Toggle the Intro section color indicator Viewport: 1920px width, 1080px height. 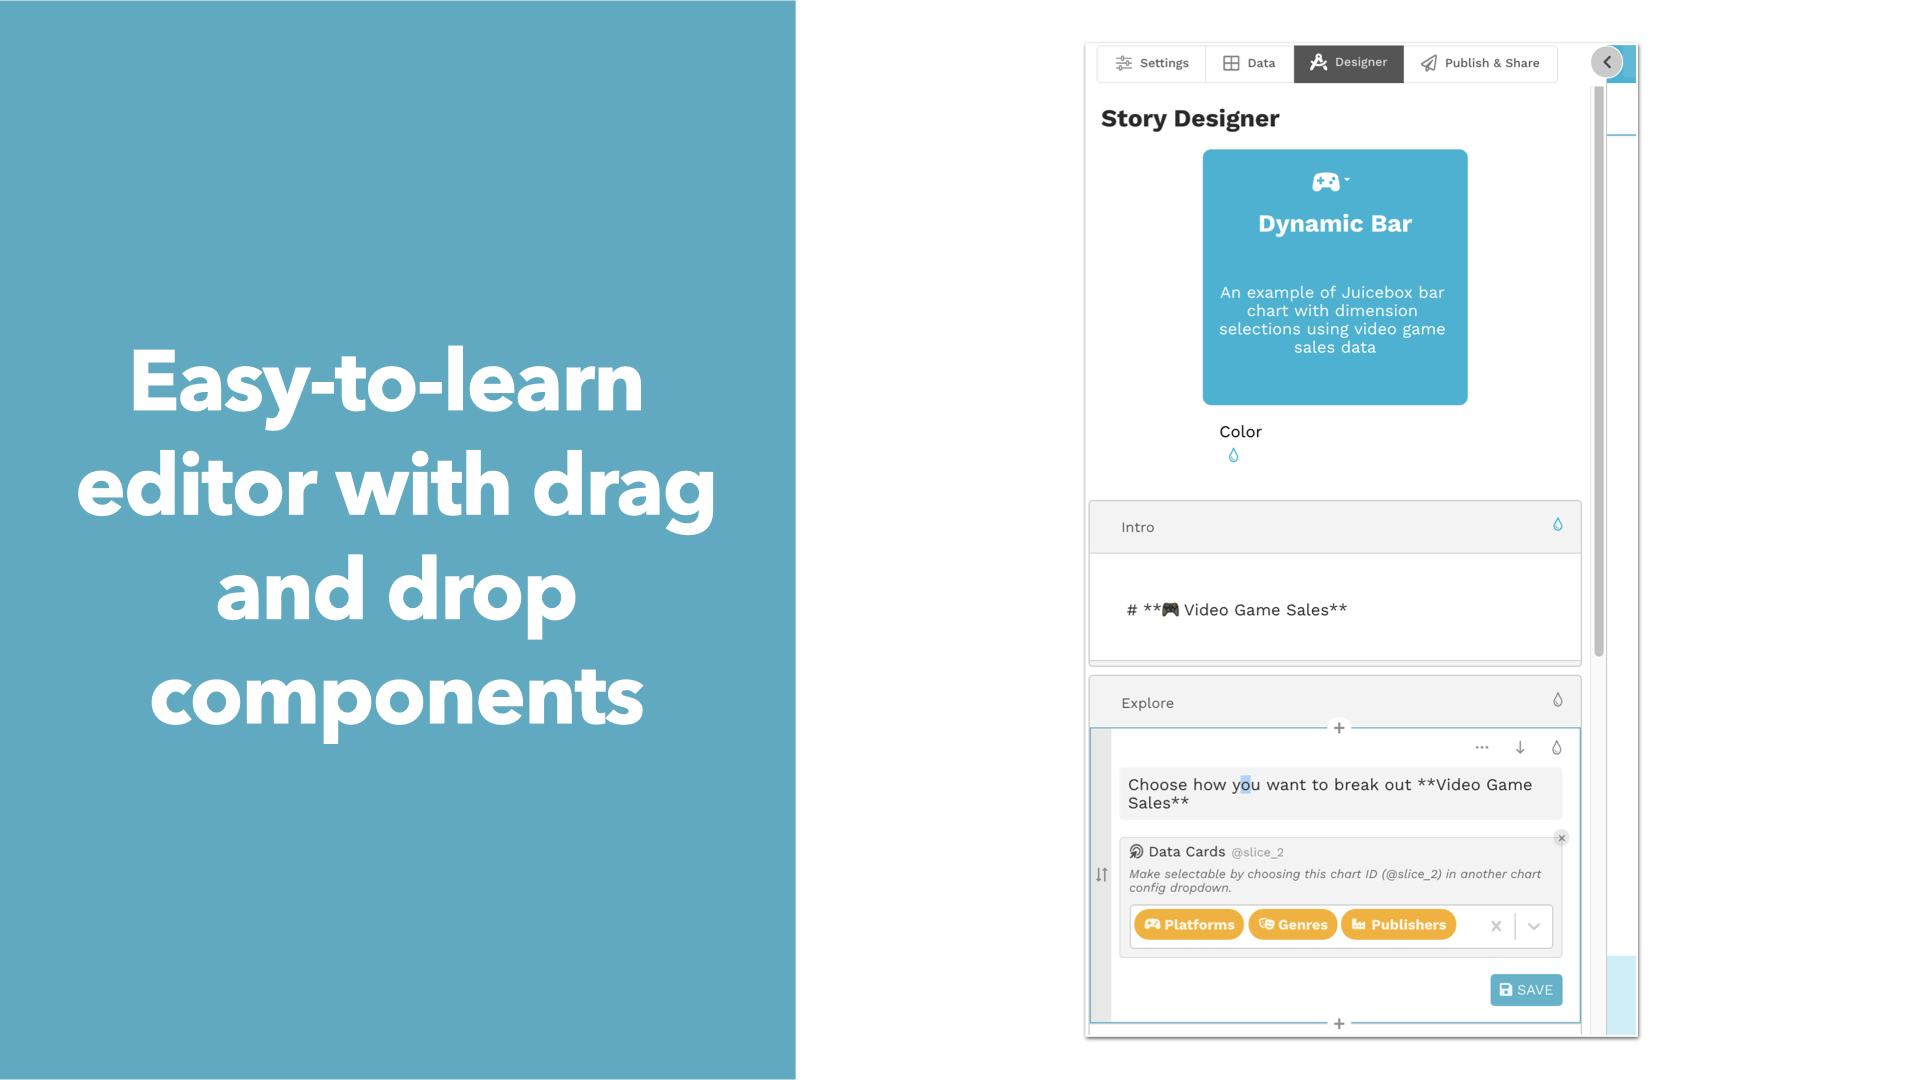[x=1556, y=525]
